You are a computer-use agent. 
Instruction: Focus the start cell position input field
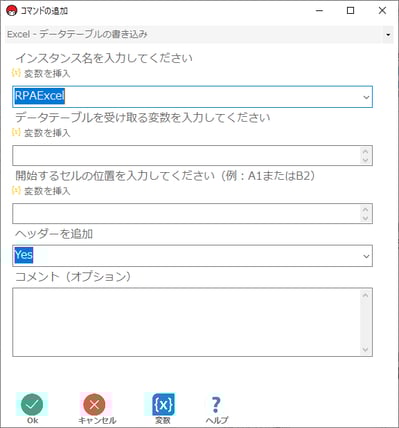click(x=192, y=213)
